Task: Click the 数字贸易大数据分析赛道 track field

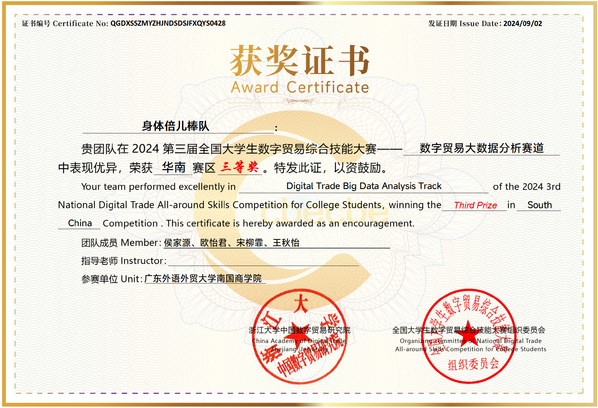Action: tap(481, 148)
